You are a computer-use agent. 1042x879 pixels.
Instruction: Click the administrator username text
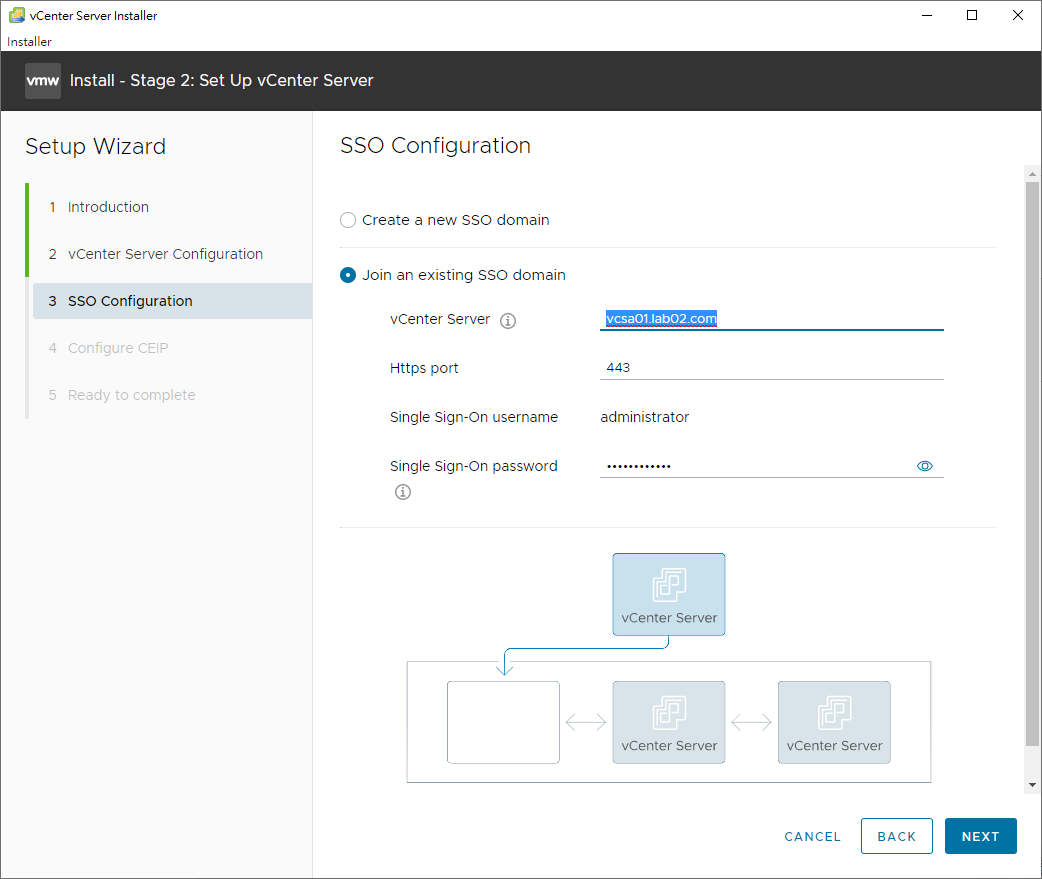(645, 417)
